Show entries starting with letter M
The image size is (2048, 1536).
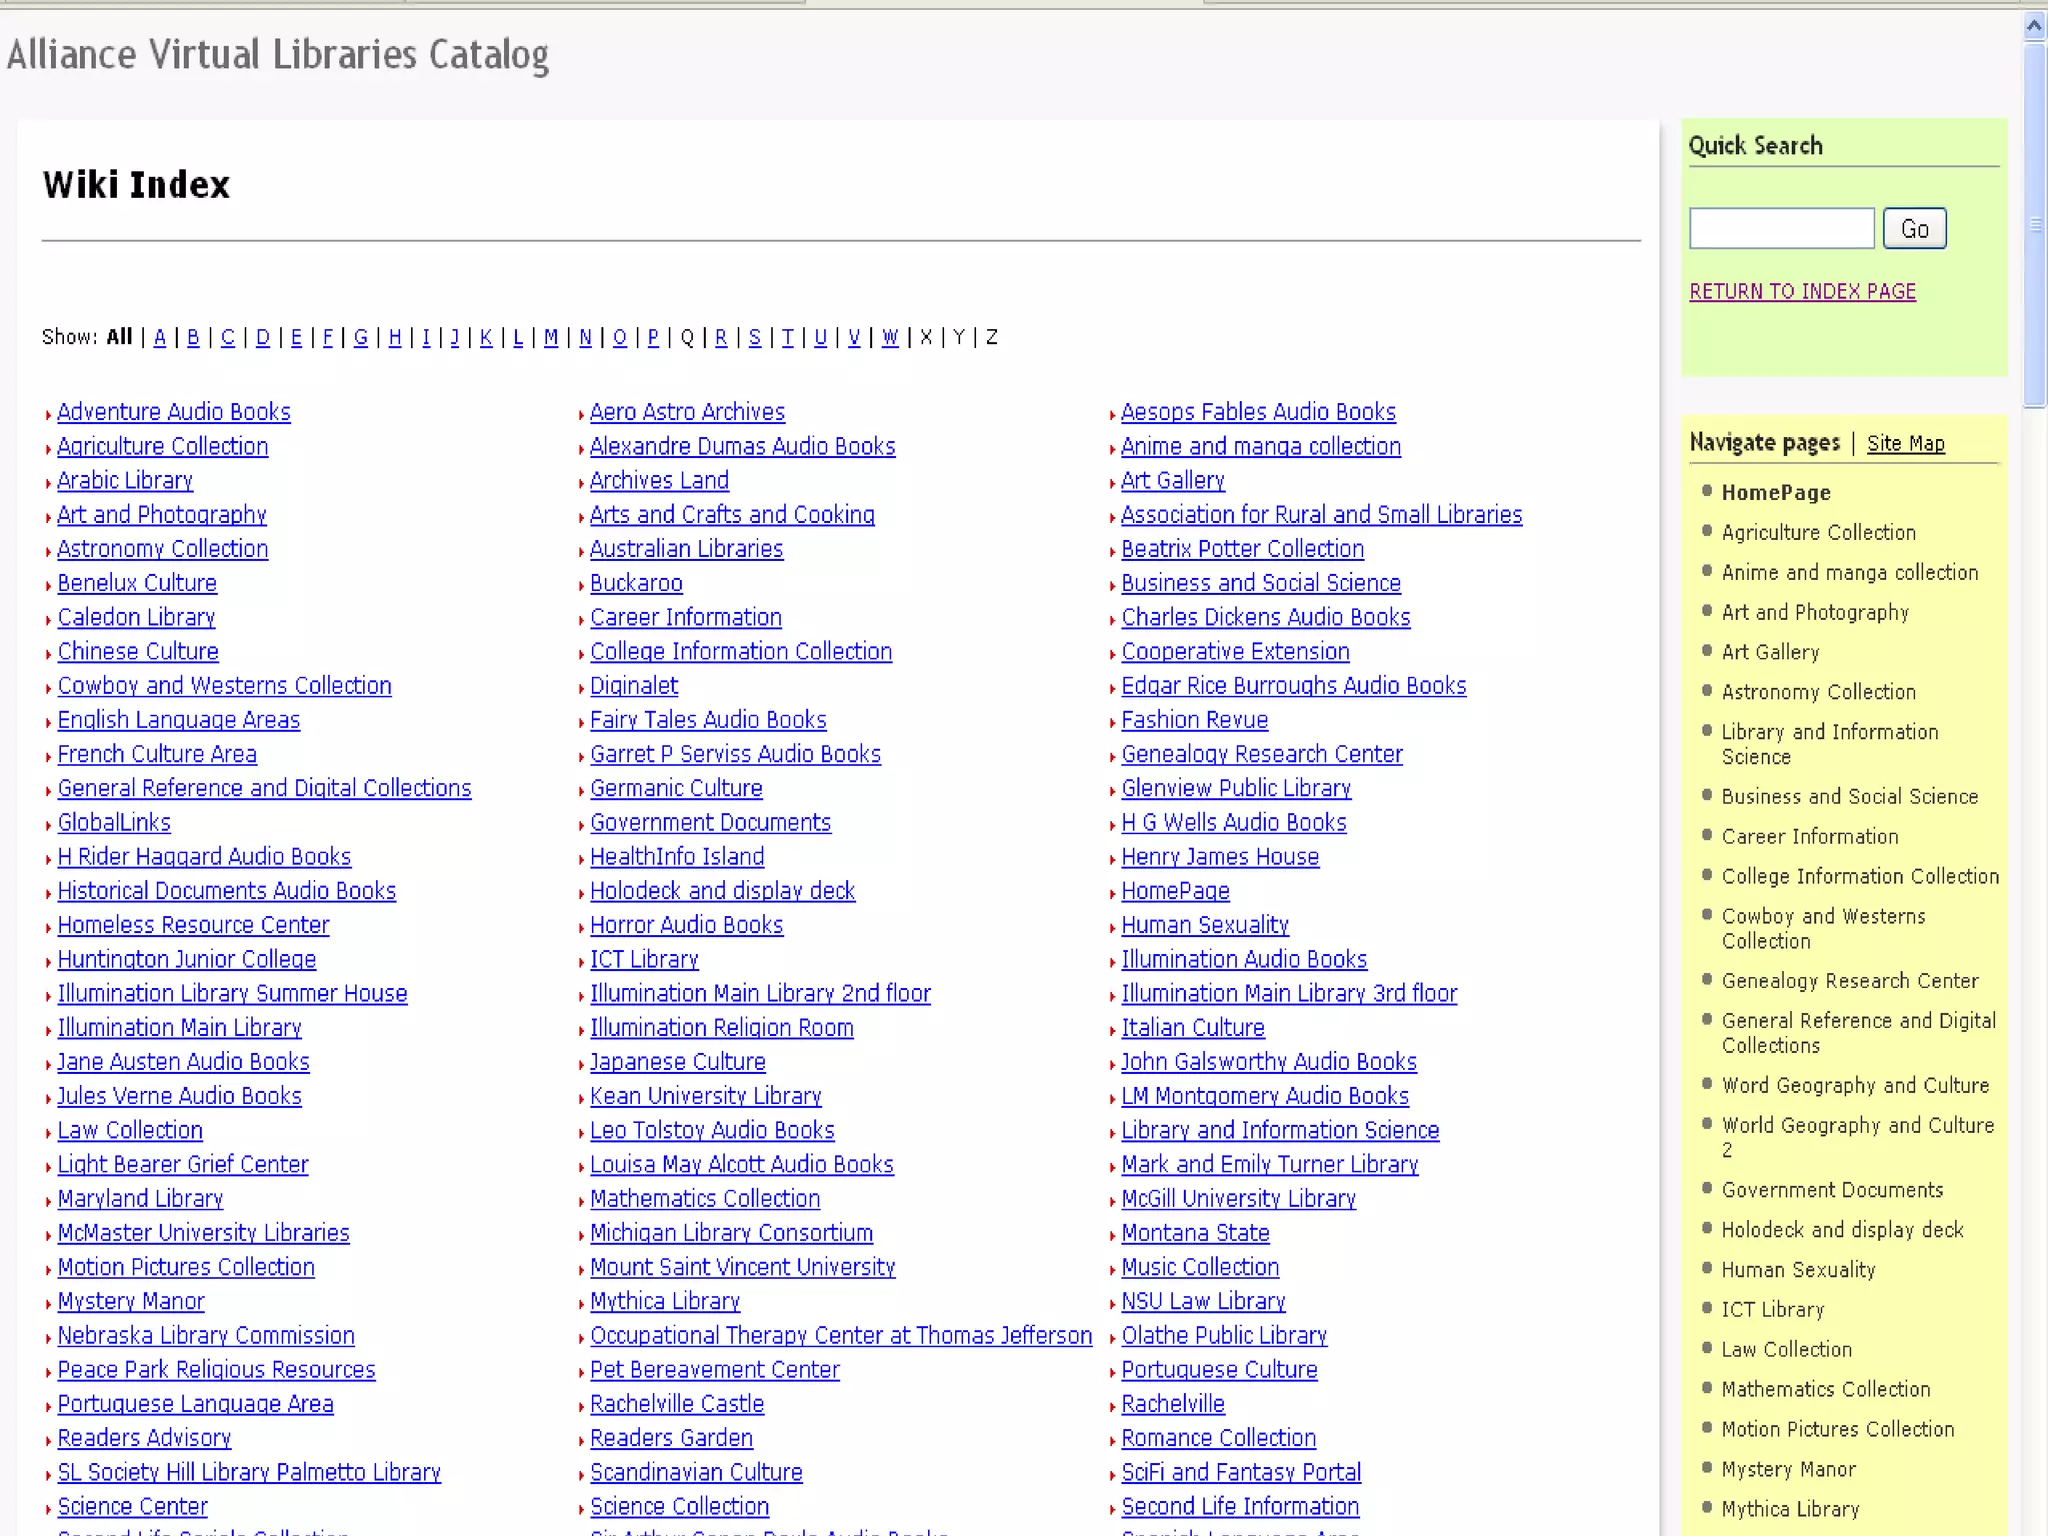point(551,337)
